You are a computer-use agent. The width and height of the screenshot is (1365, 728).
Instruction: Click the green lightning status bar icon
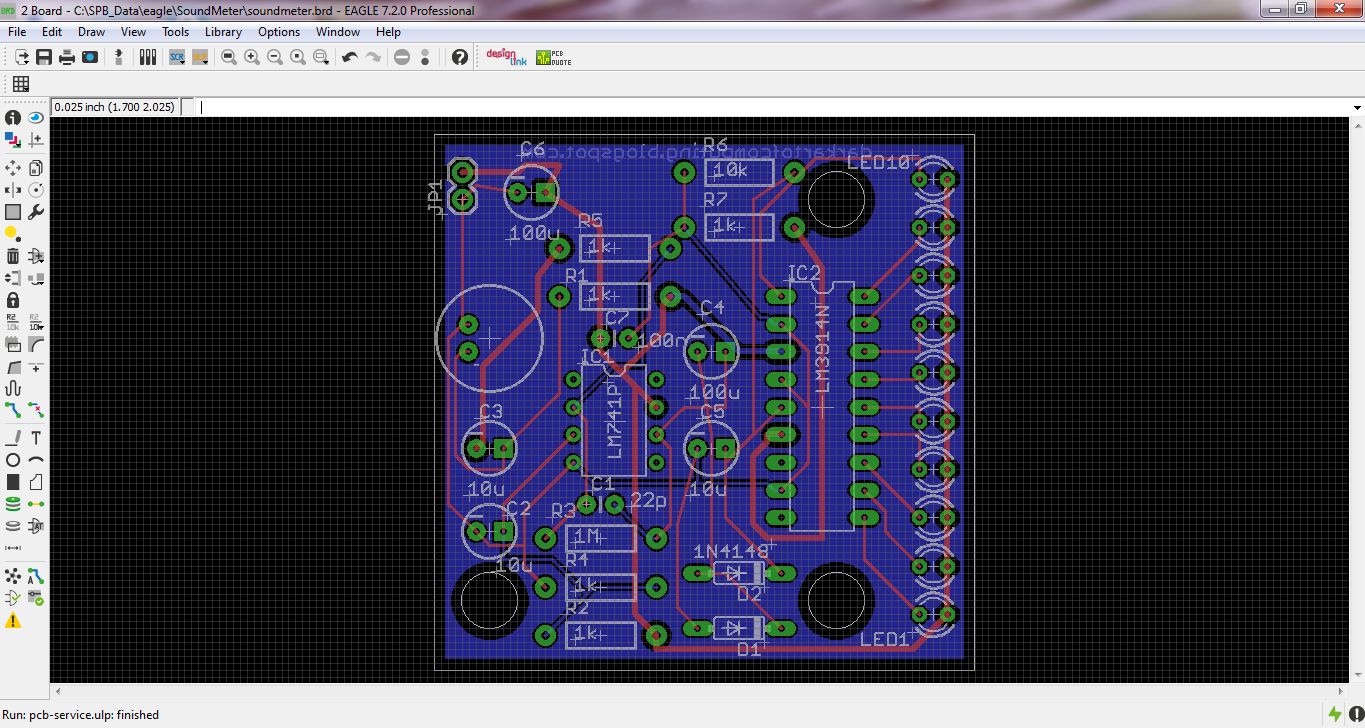(x=1335, y=714)
